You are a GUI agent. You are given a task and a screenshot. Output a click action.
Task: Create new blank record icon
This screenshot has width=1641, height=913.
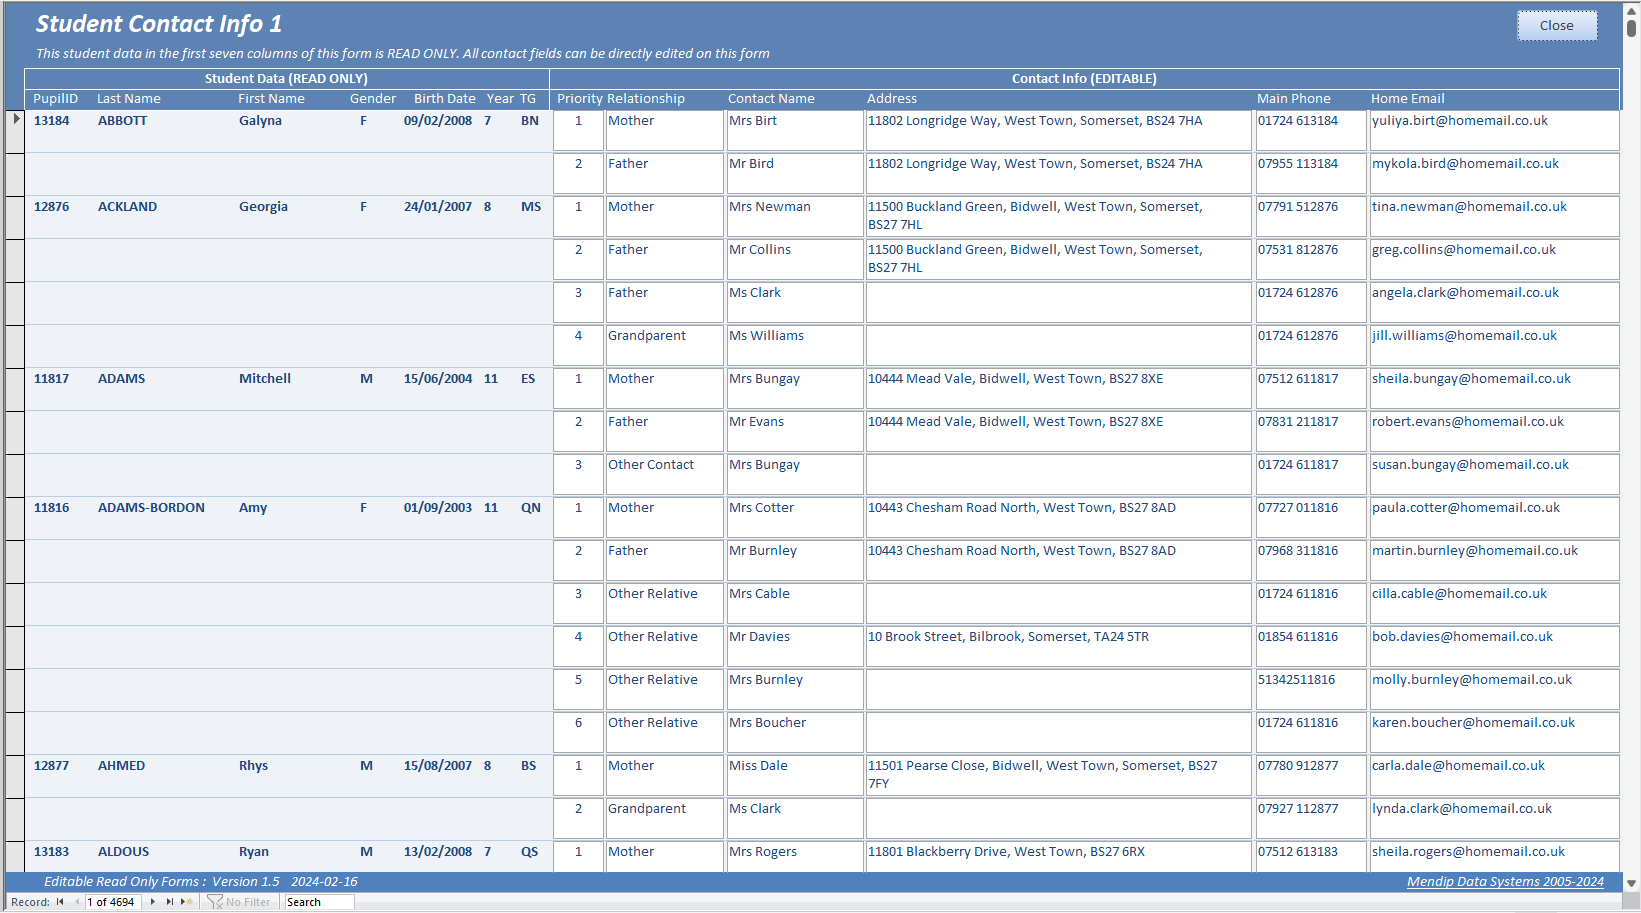click(187, 902)
